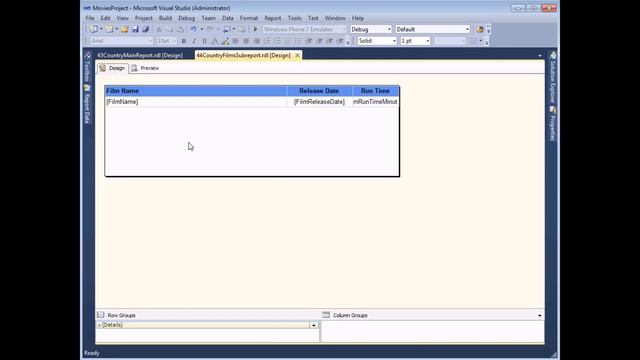Expand the Details row group dropdown arrow
The height and width of the screenshot is (360, 640).
pyautogui.click(x=313, y=325)
